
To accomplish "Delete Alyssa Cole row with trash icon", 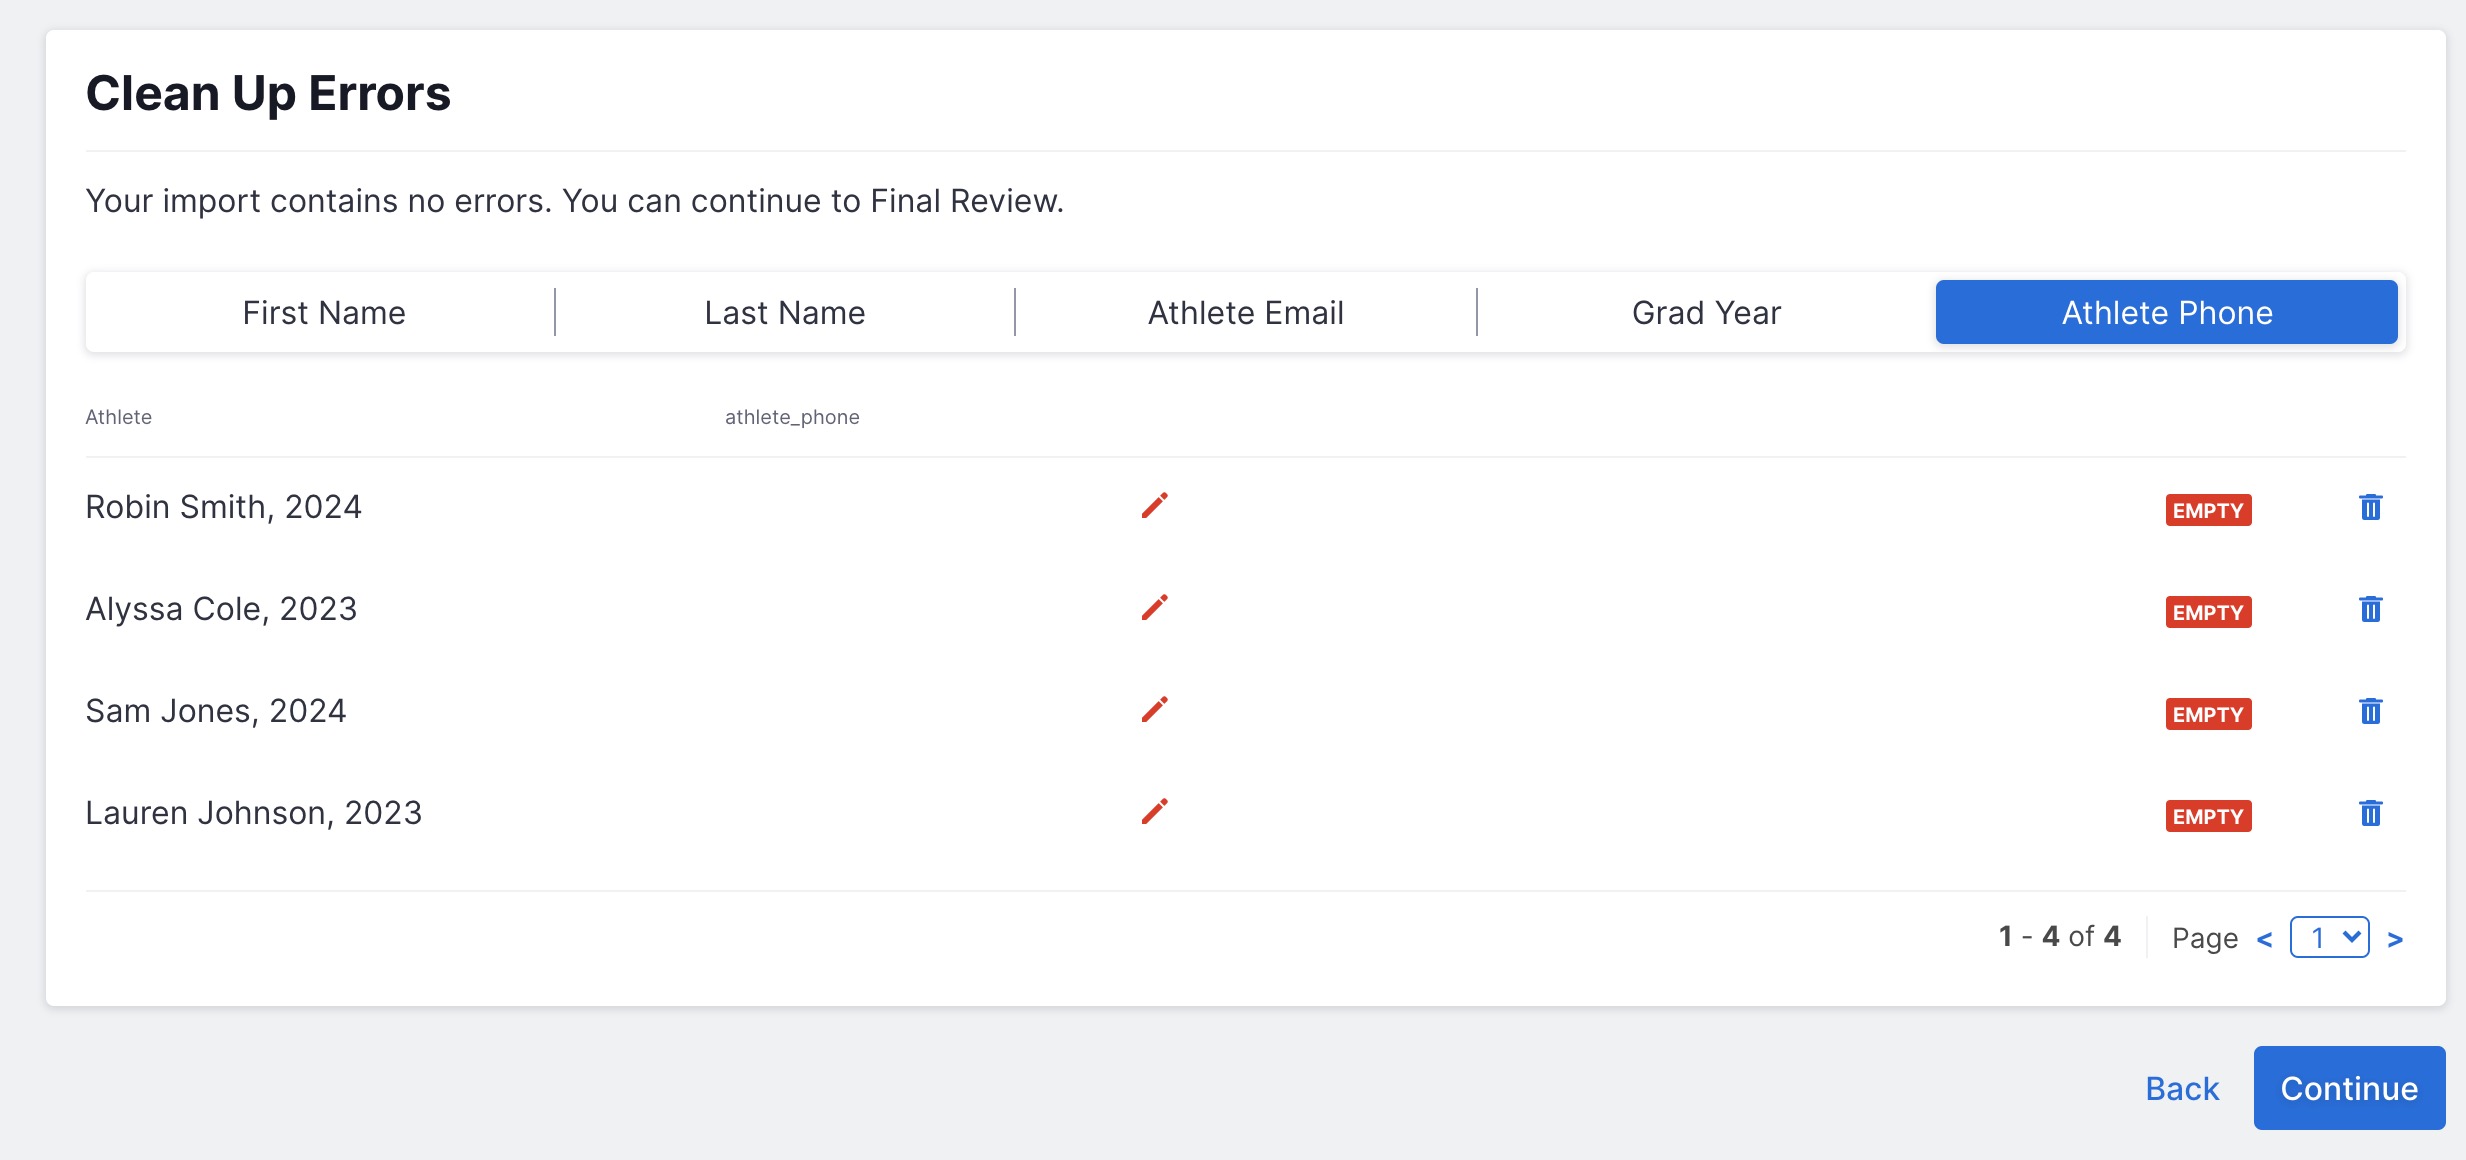I will point(2370,610).
